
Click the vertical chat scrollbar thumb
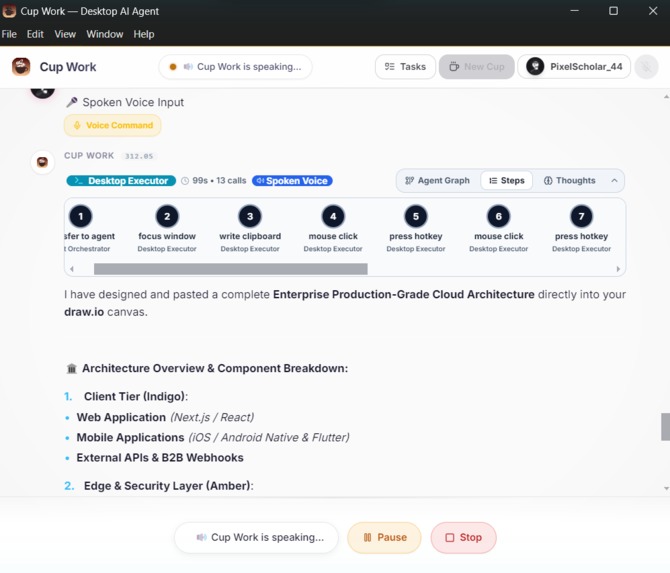click(x=665, y=426)
